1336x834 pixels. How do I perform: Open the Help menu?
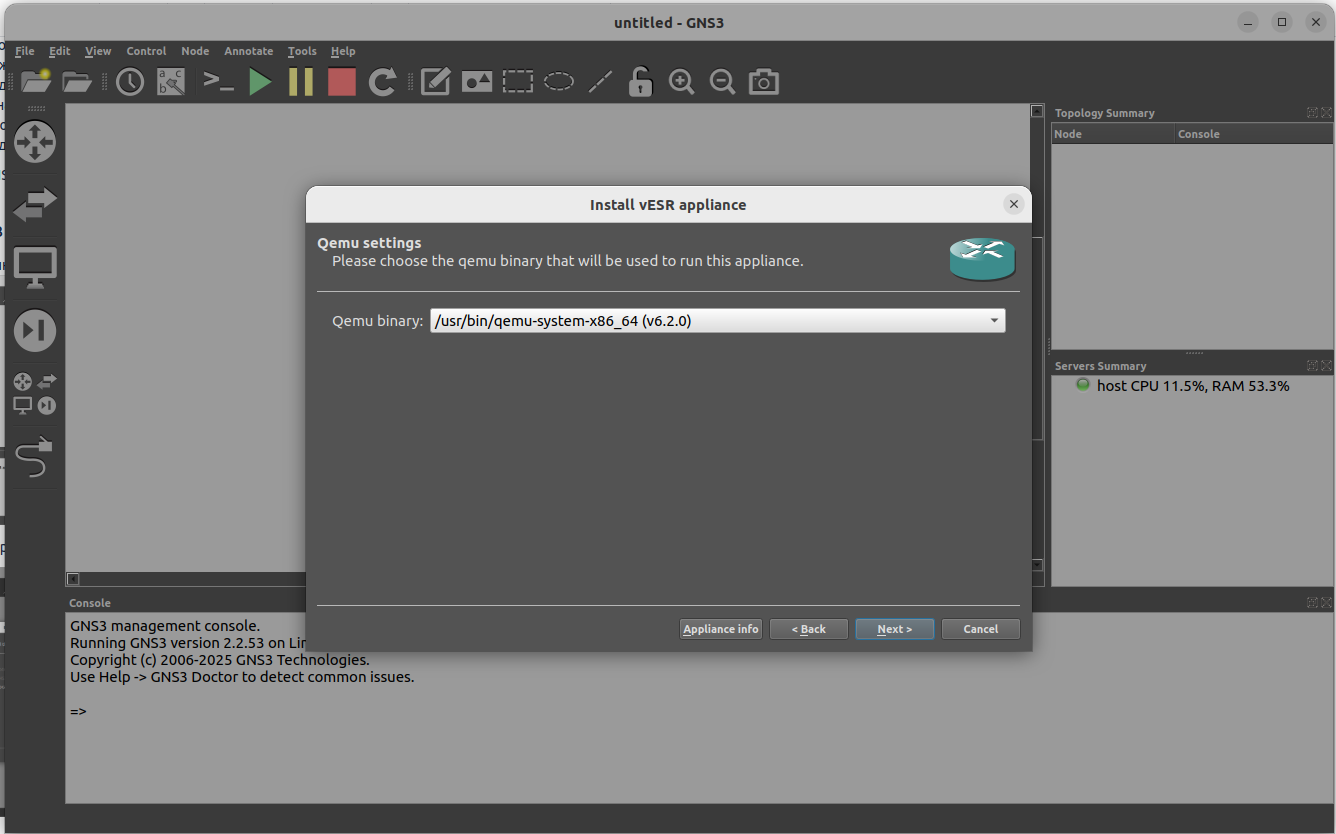pos(343,51)
